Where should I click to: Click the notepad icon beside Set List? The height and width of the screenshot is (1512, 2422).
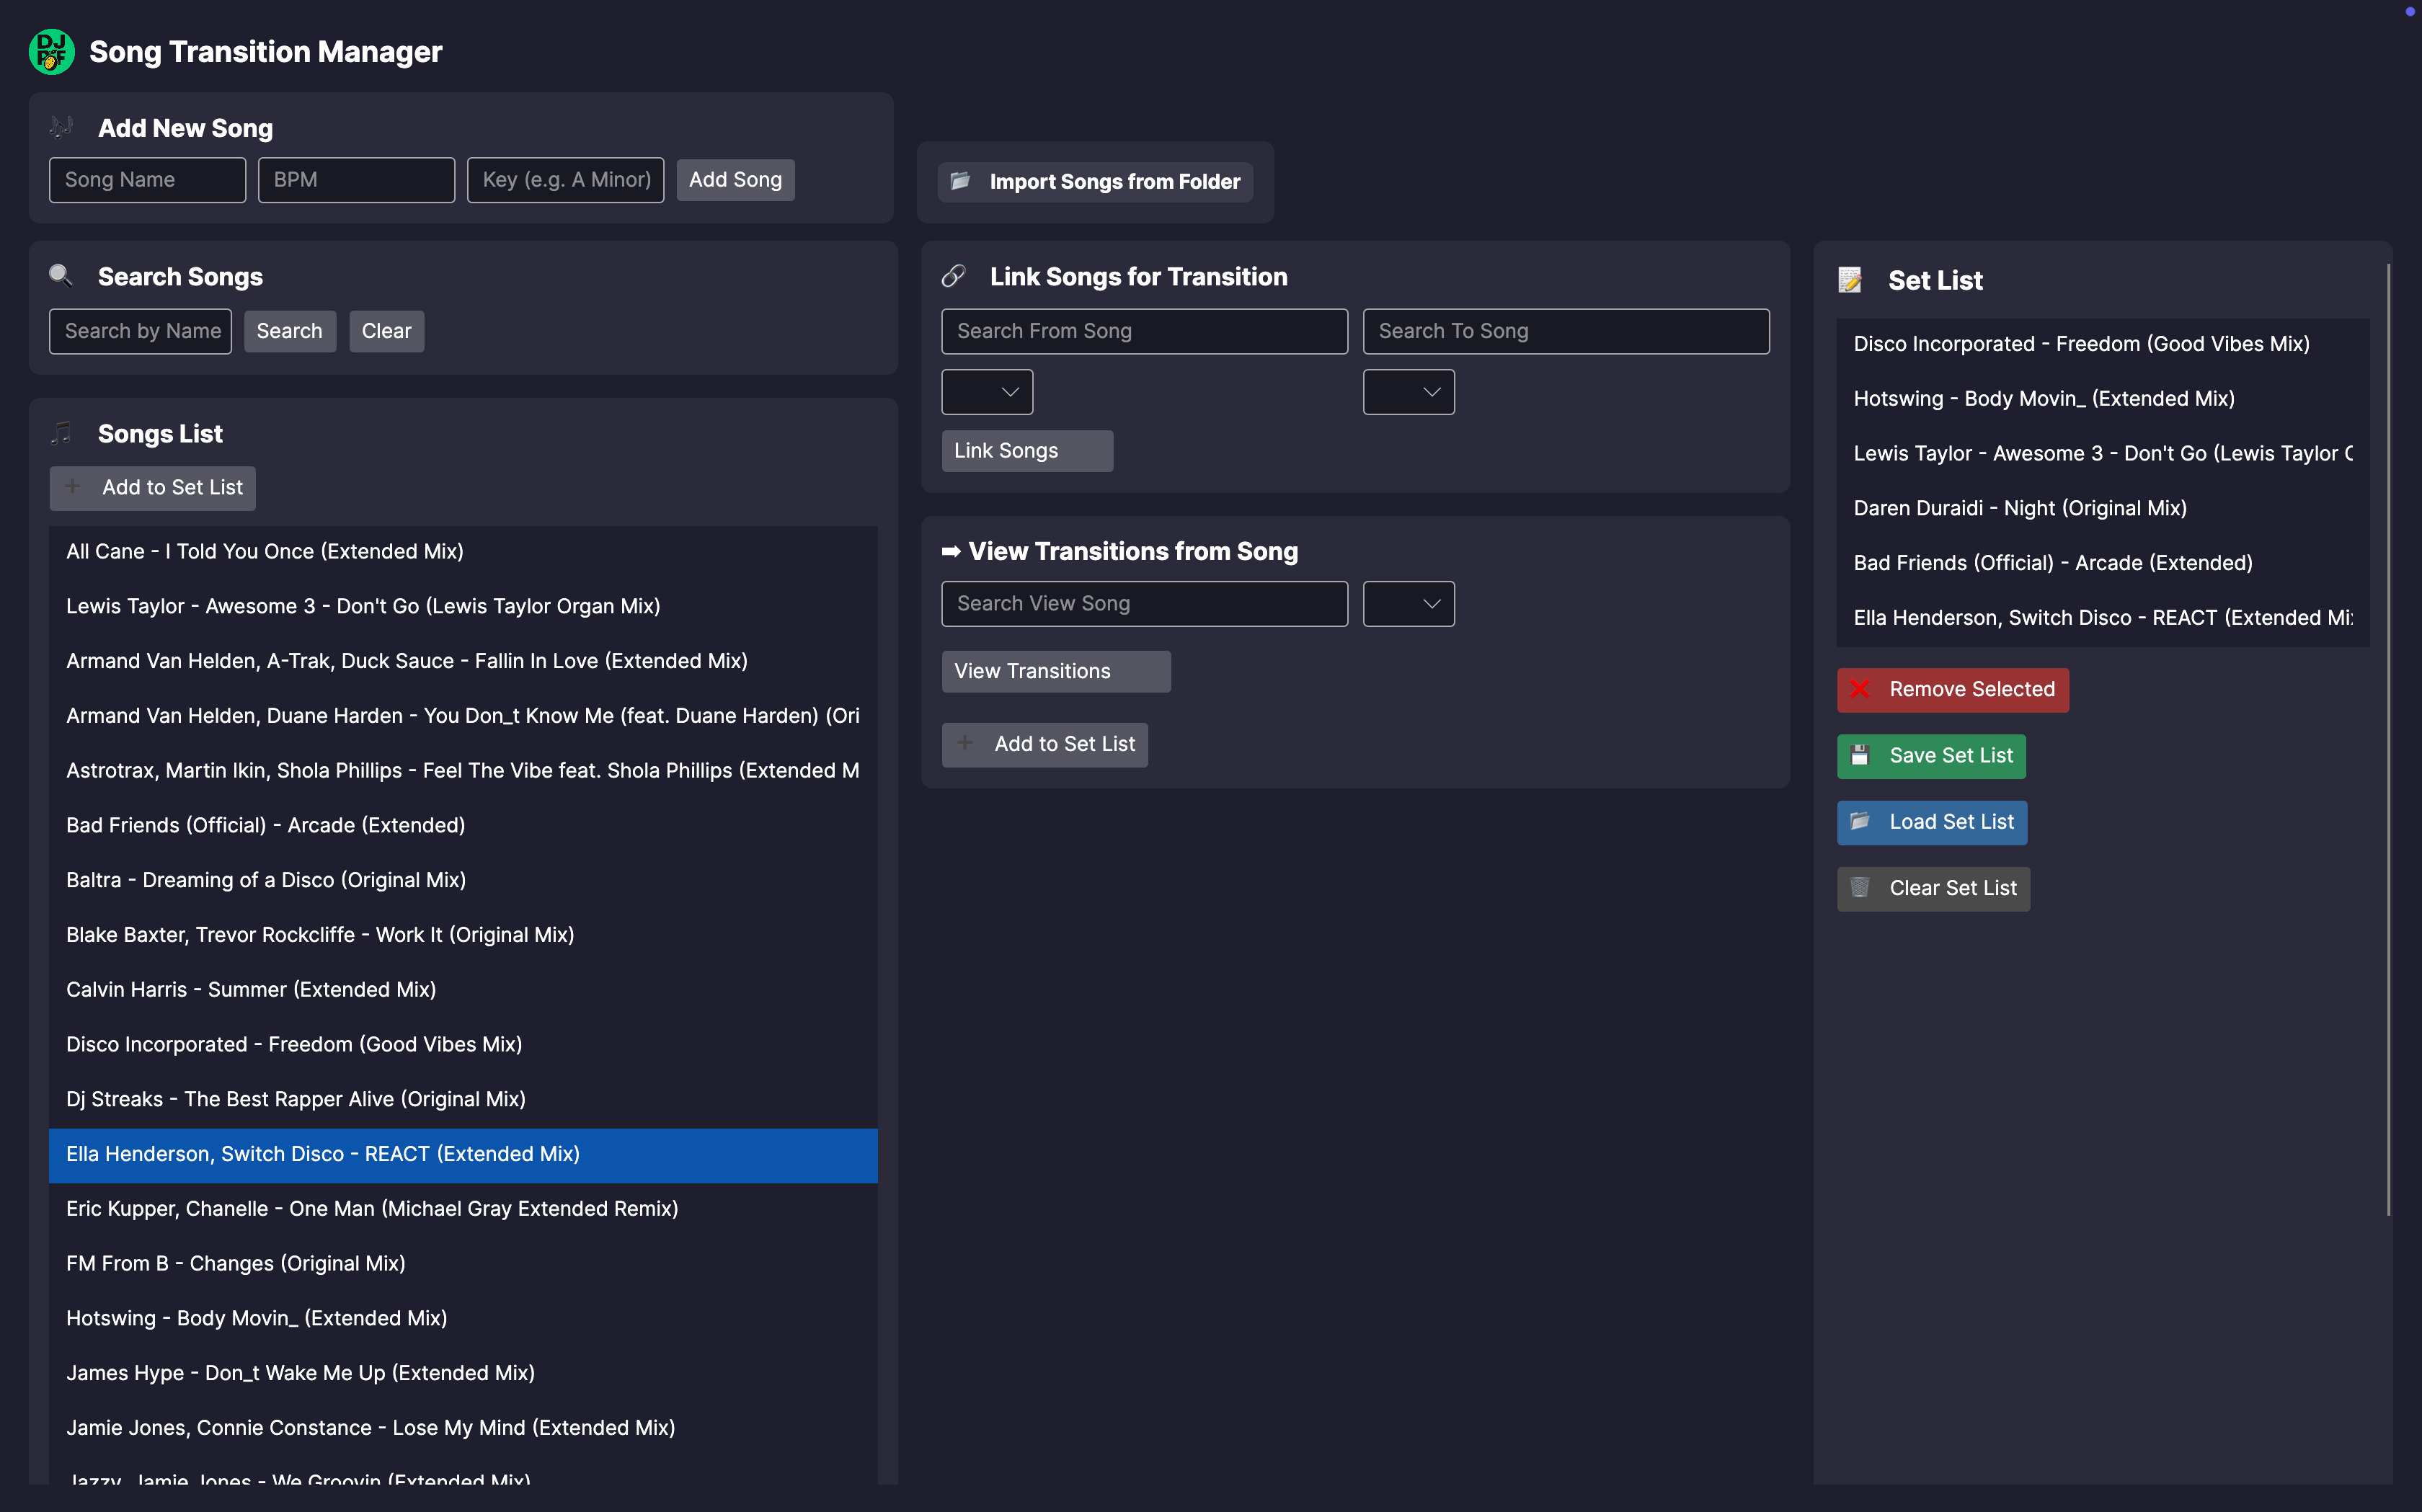(1850, 280)
